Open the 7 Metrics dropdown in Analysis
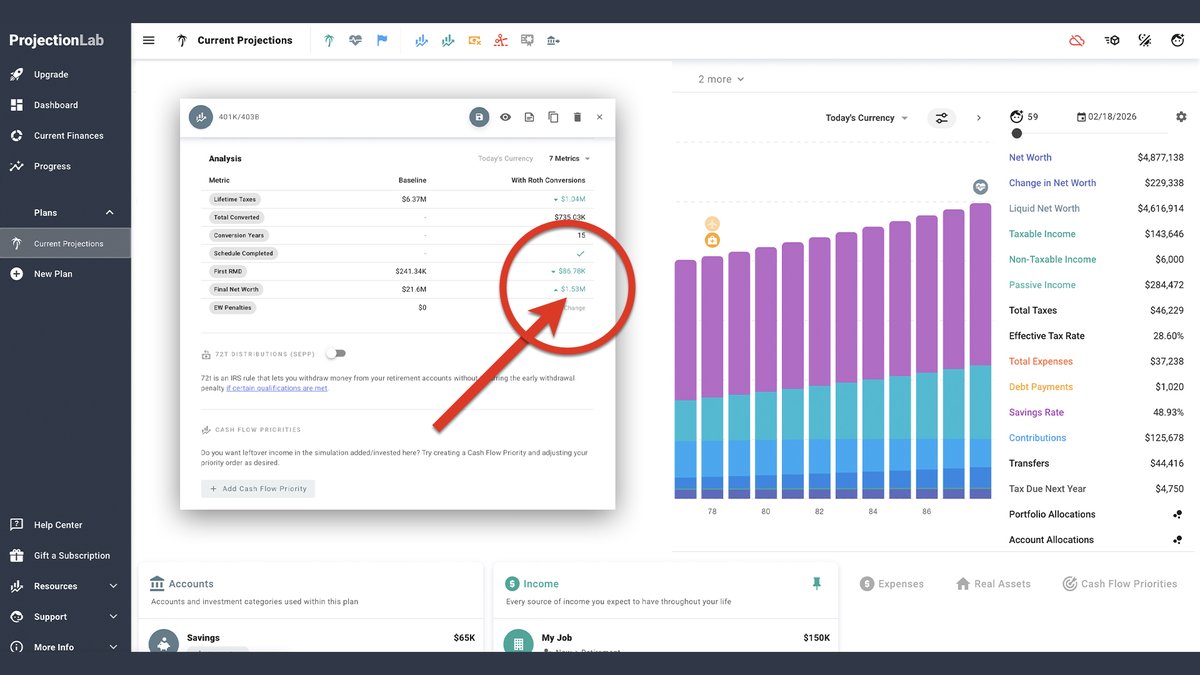 (x=569, y=159)
